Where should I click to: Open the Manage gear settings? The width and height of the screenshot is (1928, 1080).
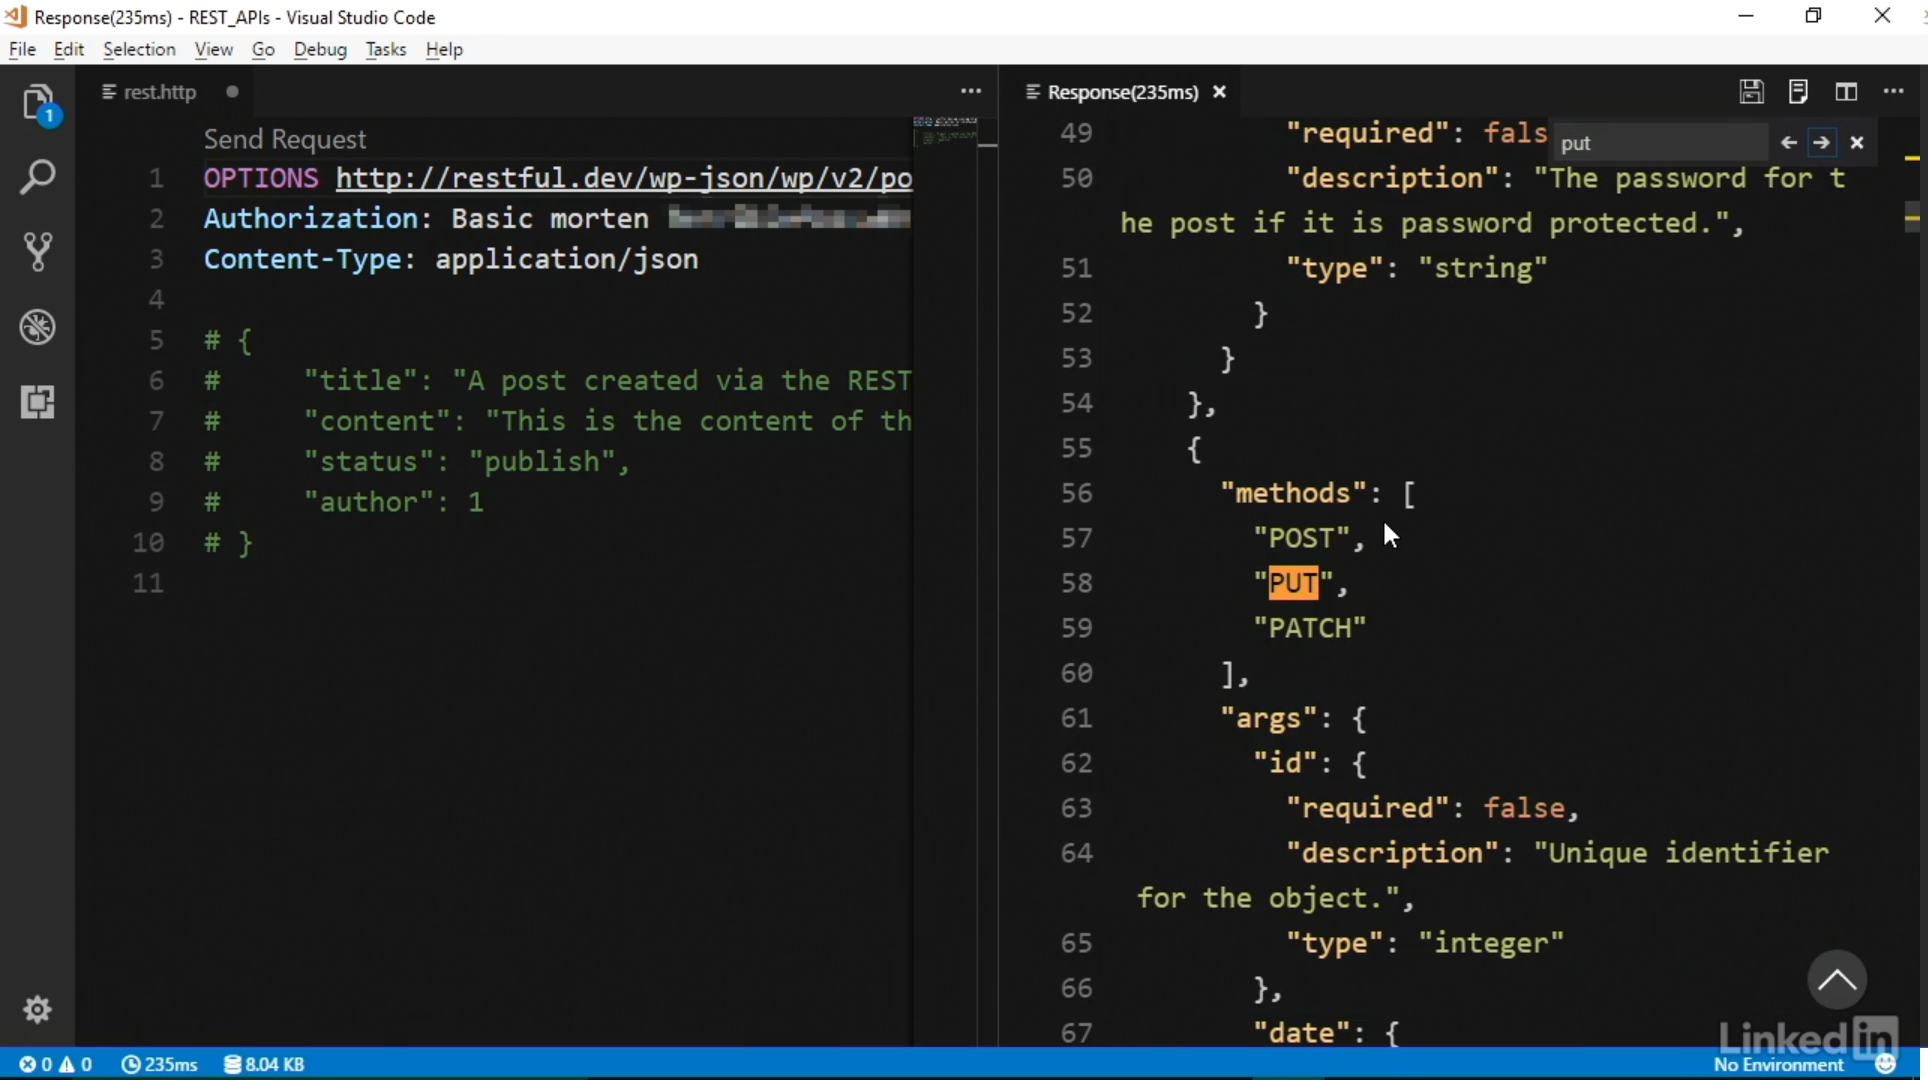[38, 1009]
